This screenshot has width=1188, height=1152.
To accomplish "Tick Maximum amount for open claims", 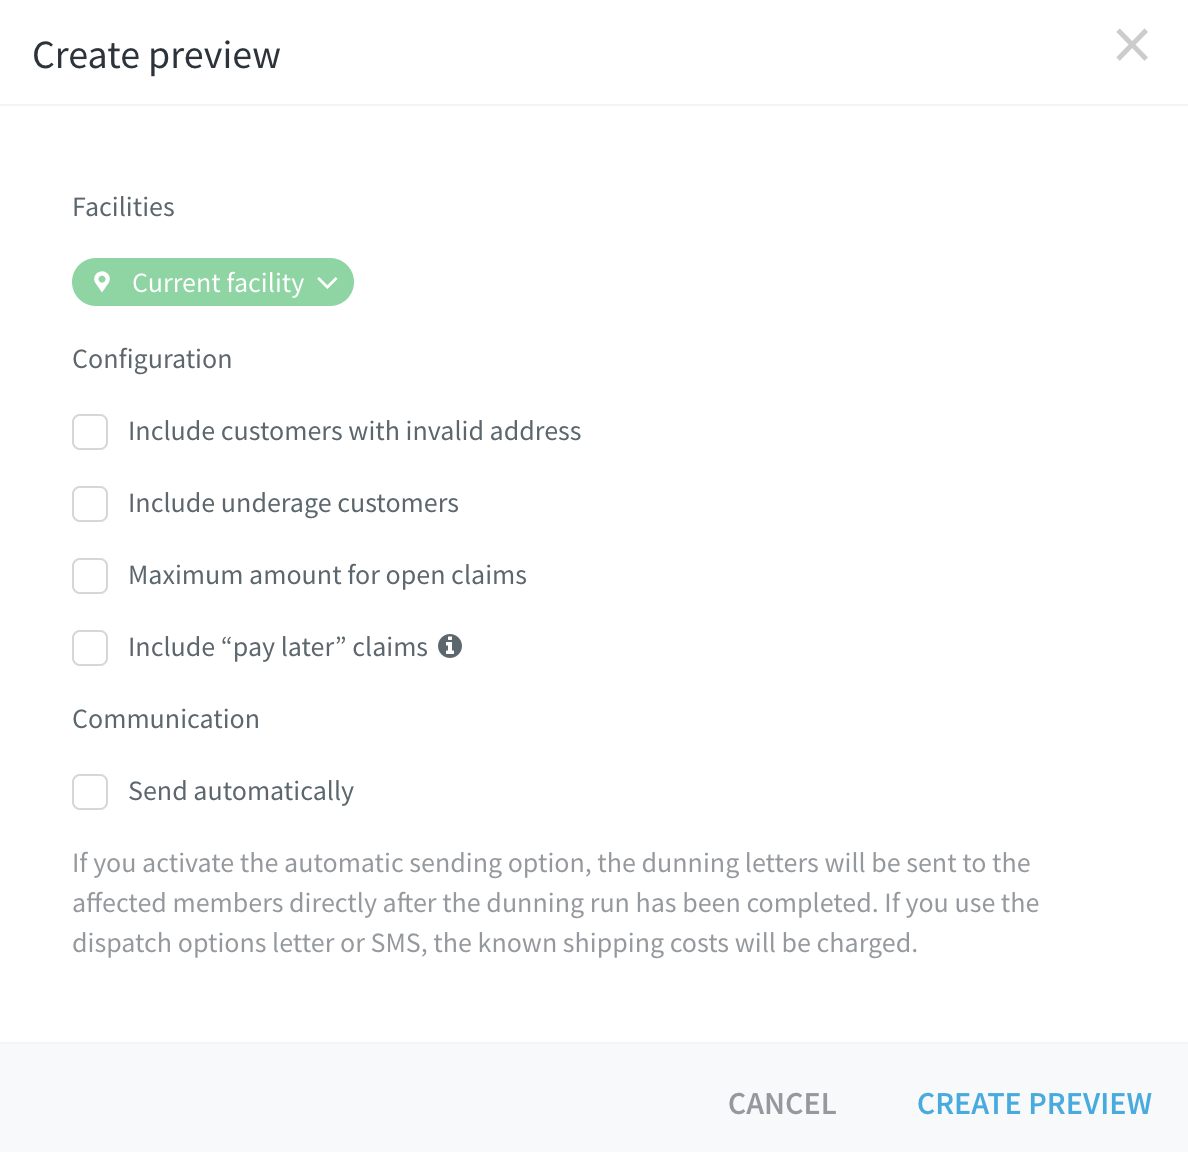I will [x=90, y=576].
